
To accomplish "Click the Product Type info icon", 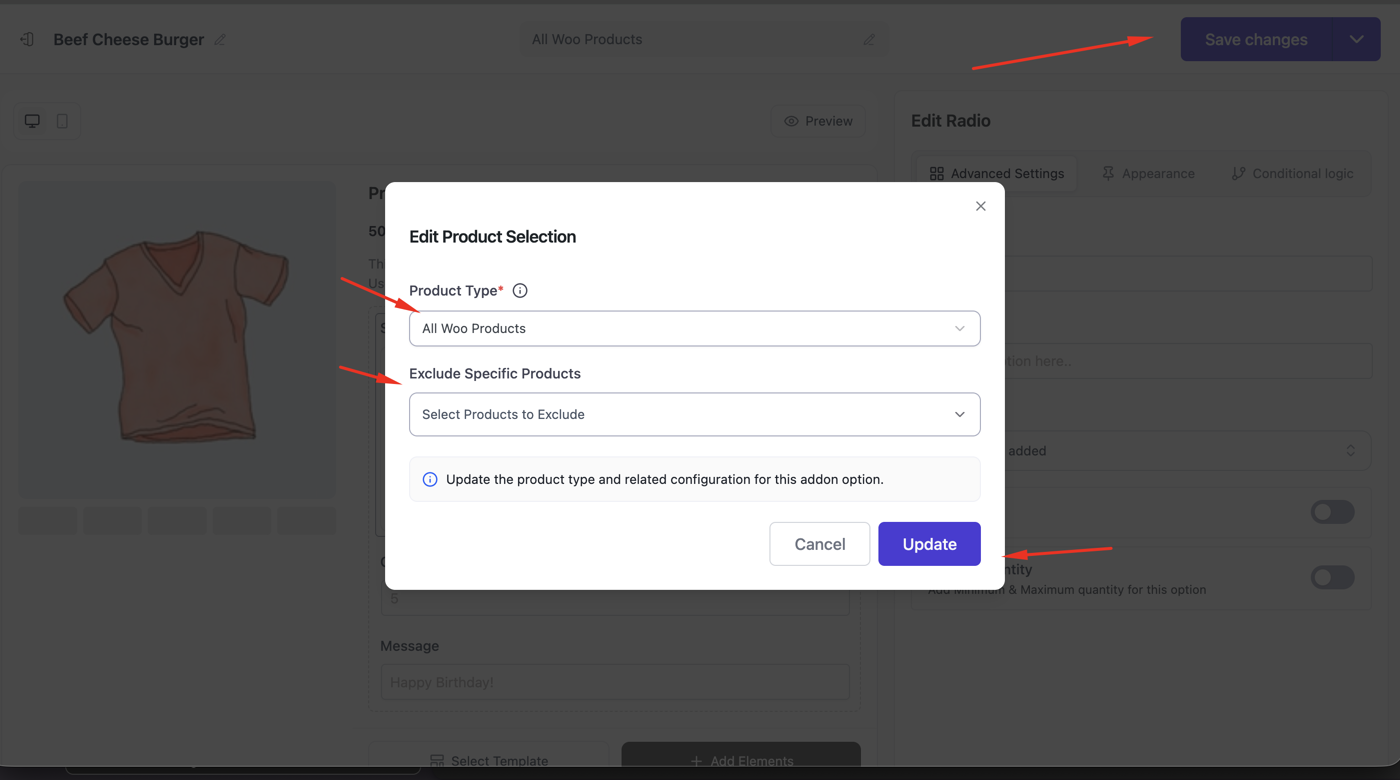I will coord(520,291).
